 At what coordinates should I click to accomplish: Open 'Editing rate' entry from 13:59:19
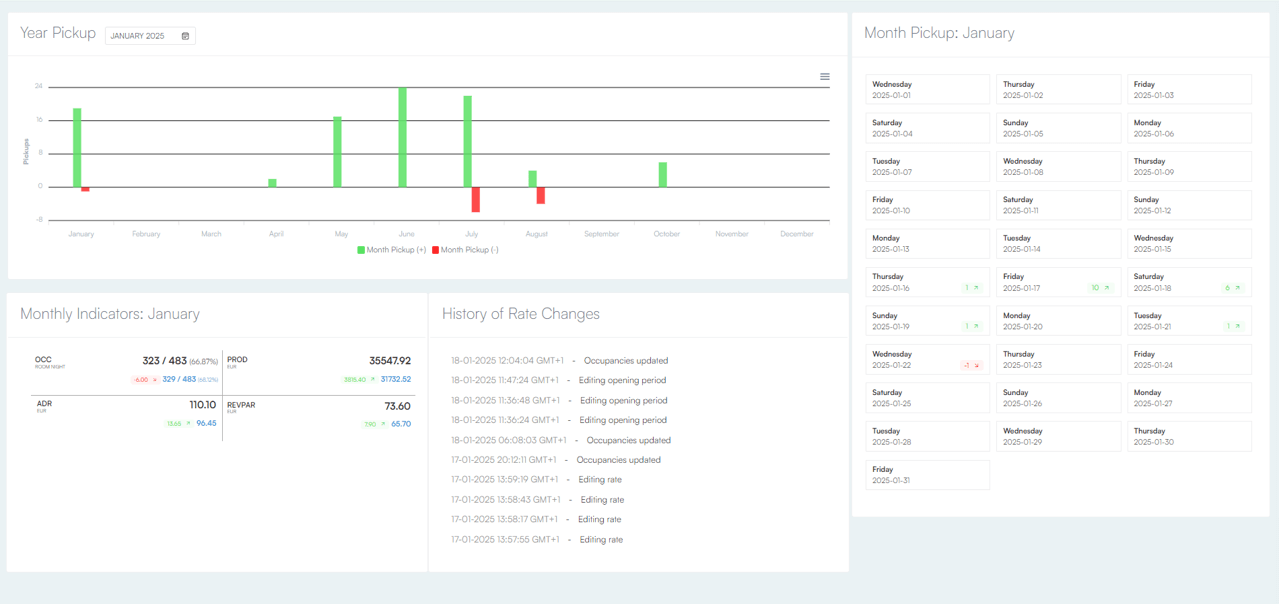tap(536, 480)
